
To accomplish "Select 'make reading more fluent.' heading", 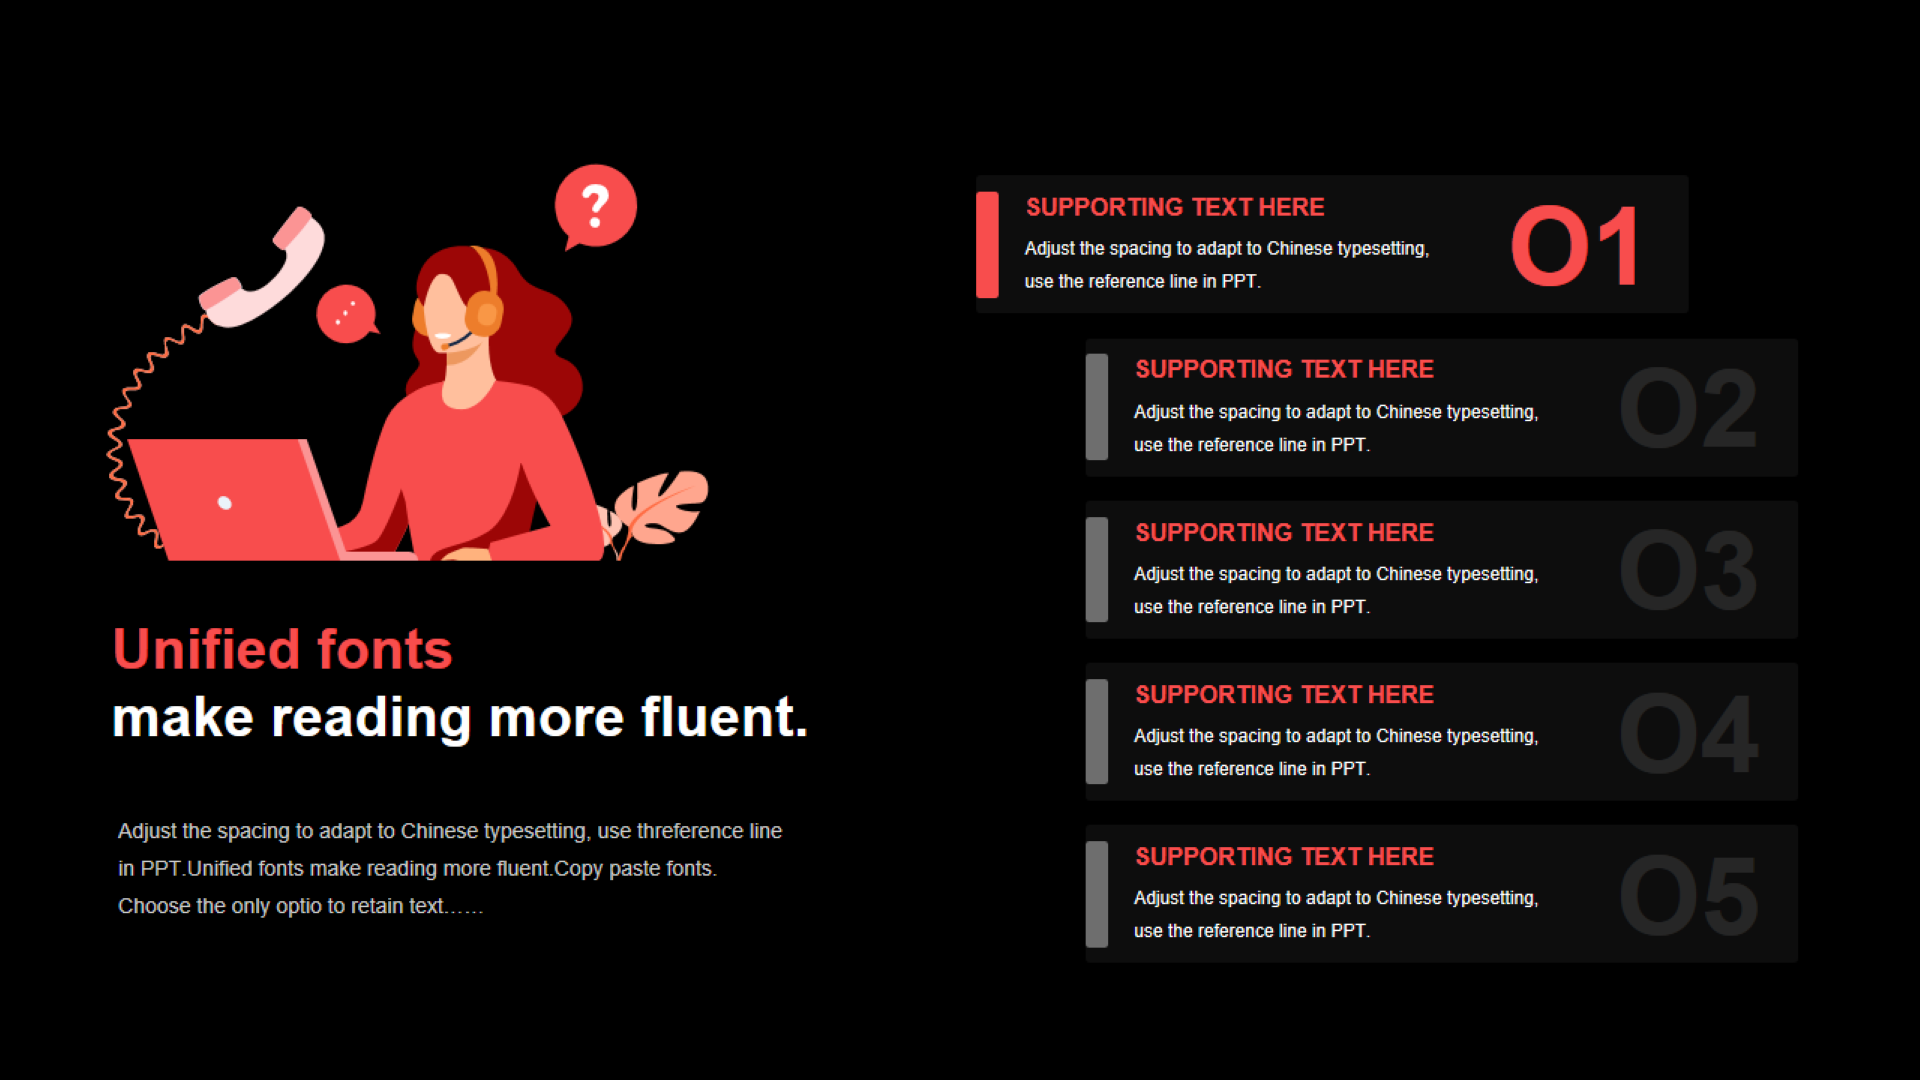I will pos(460,718).
